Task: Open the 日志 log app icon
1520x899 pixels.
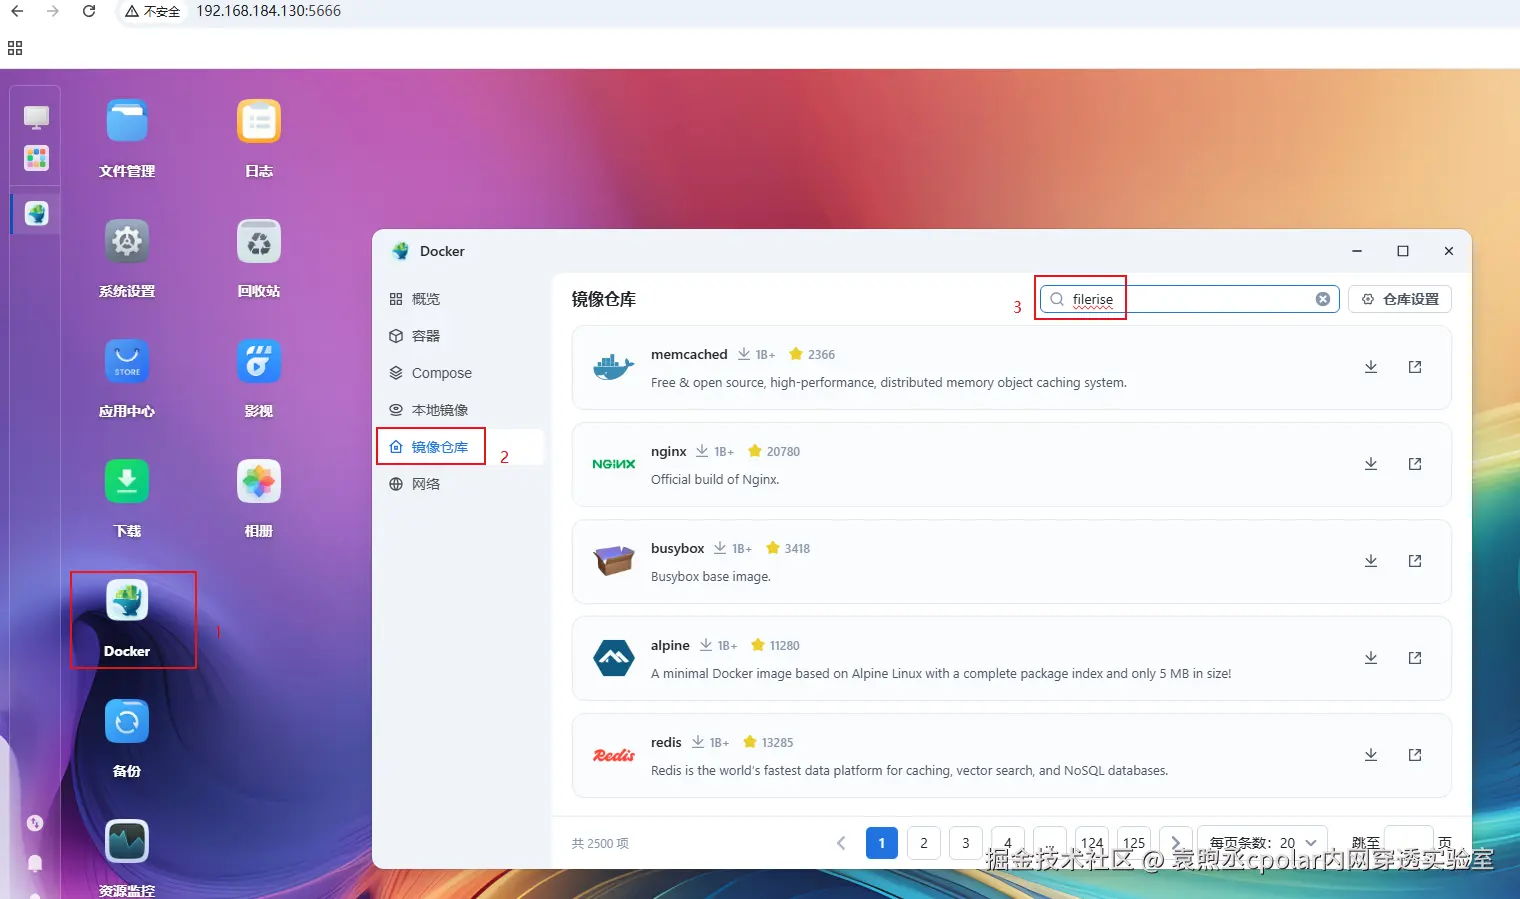Action: 259,122
